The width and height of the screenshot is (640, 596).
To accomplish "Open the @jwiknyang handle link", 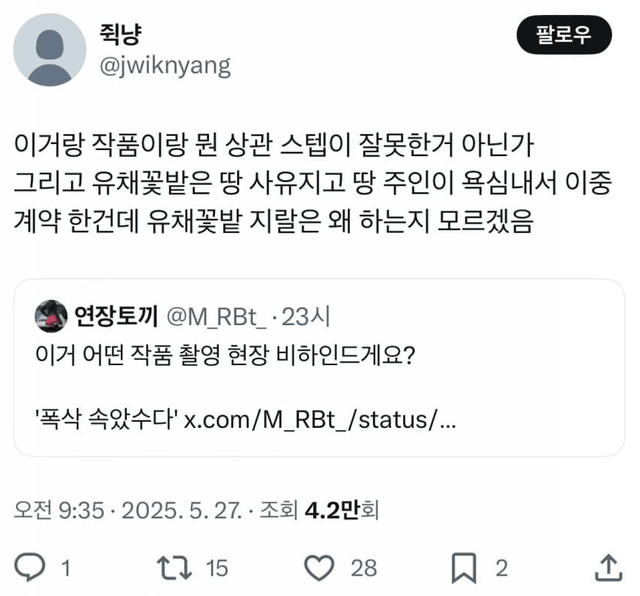I will coord(166,66).
